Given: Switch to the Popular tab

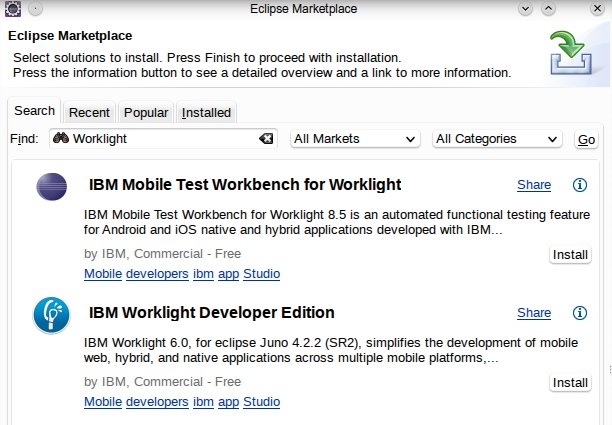Looking at the screenshot, I should tap(146, 112).
